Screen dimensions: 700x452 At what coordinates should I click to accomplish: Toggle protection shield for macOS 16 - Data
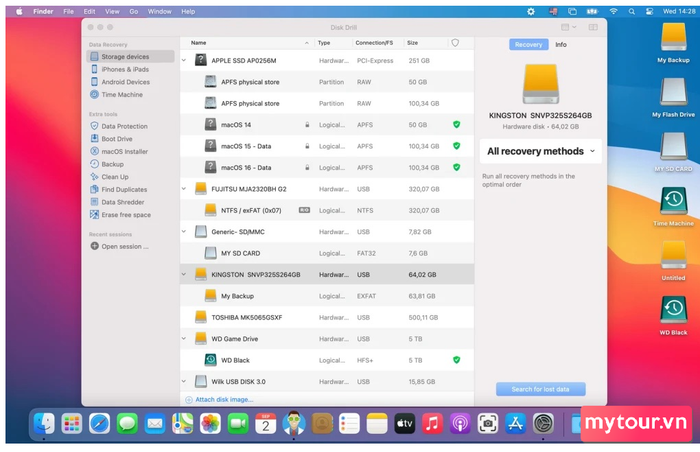456,167
